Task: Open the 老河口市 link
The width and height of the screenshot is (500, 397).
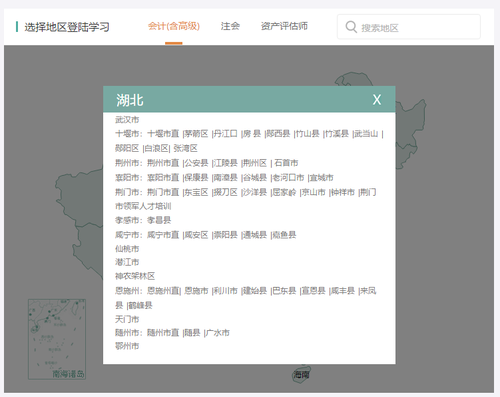Action: (288, 178)
